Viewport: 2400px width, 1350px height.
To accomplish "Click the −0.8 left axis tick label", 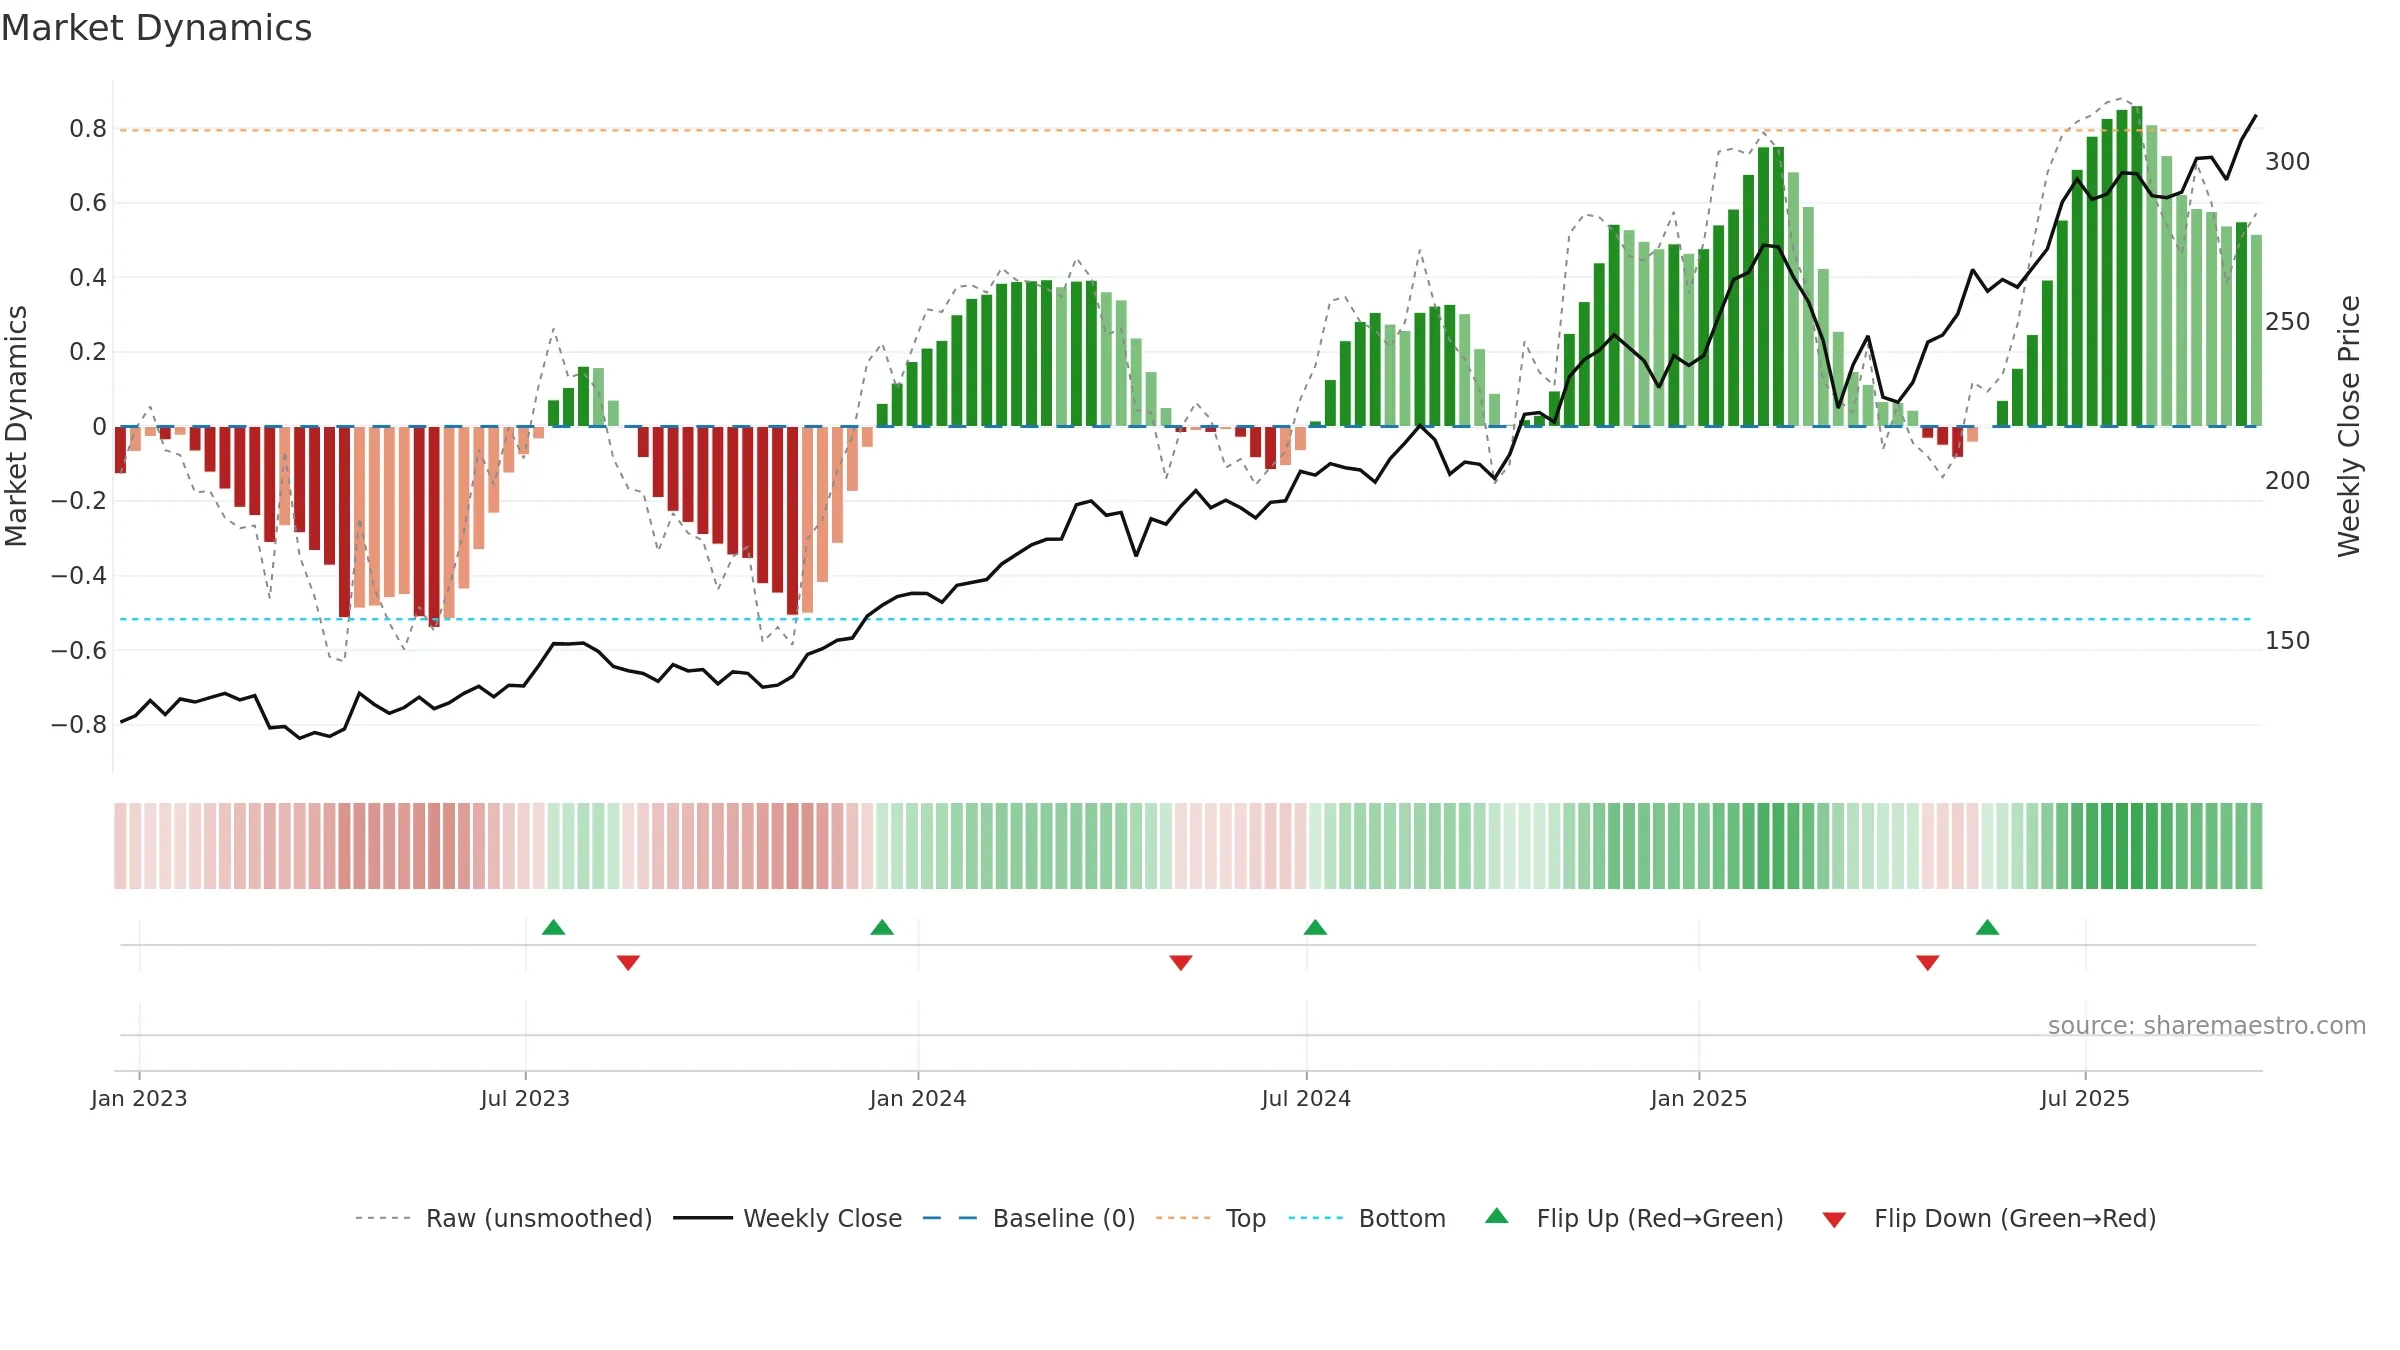I will pyautogui.click(x=78, y=725).
